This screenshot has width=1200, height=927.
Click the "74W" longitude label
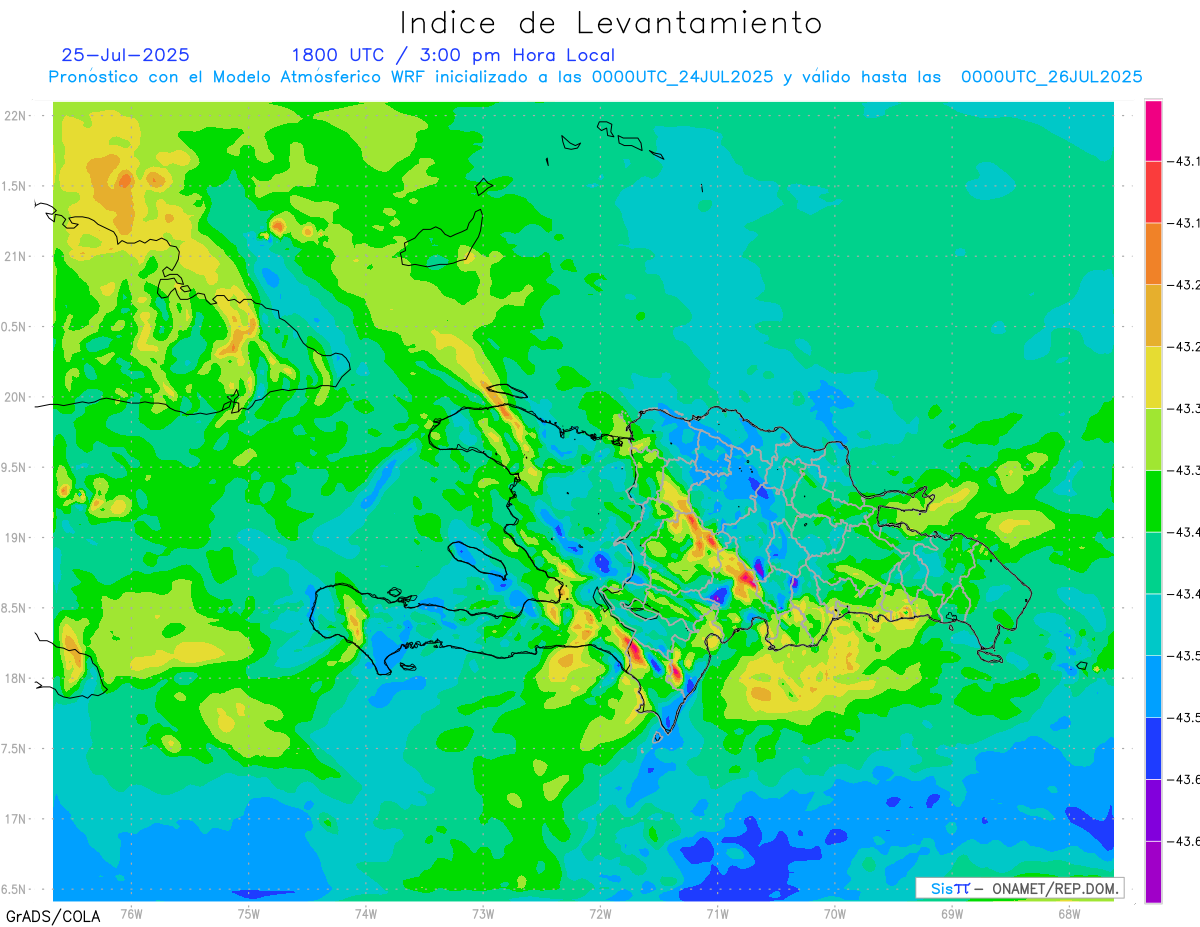pos(366,913)
